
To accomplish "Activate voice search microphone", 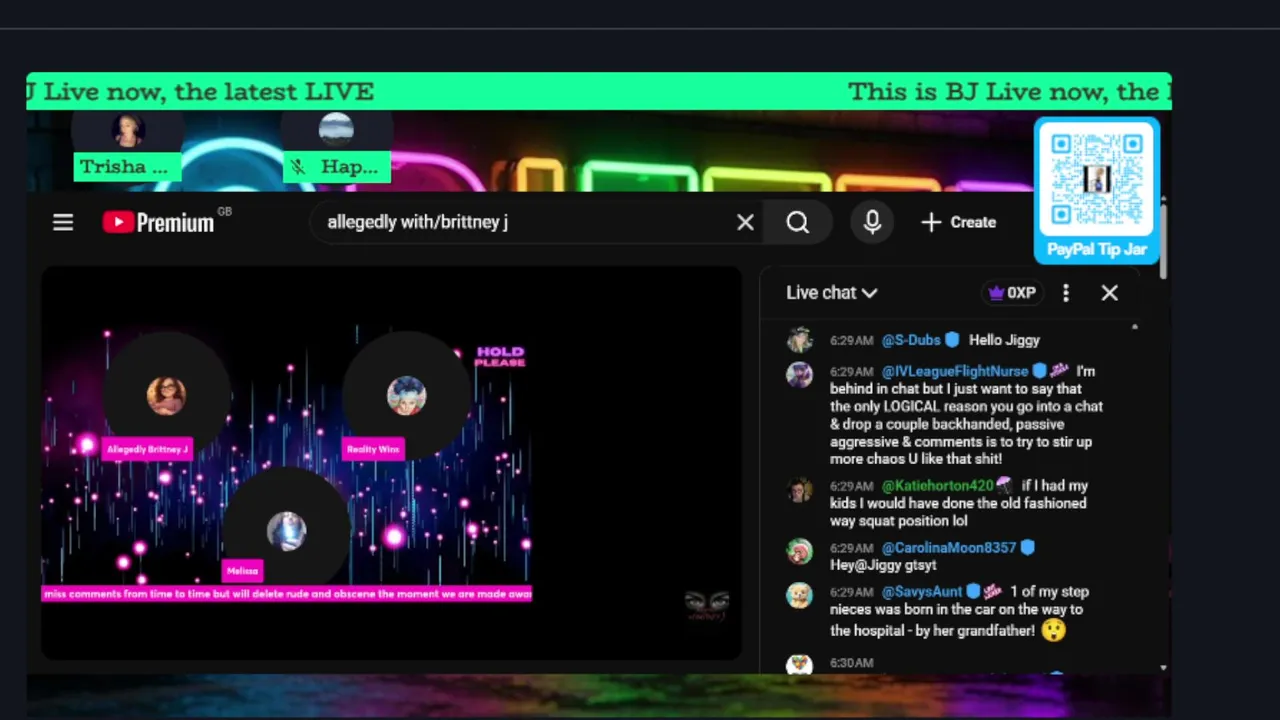I will pyautogui.click(x=872, y=222).
